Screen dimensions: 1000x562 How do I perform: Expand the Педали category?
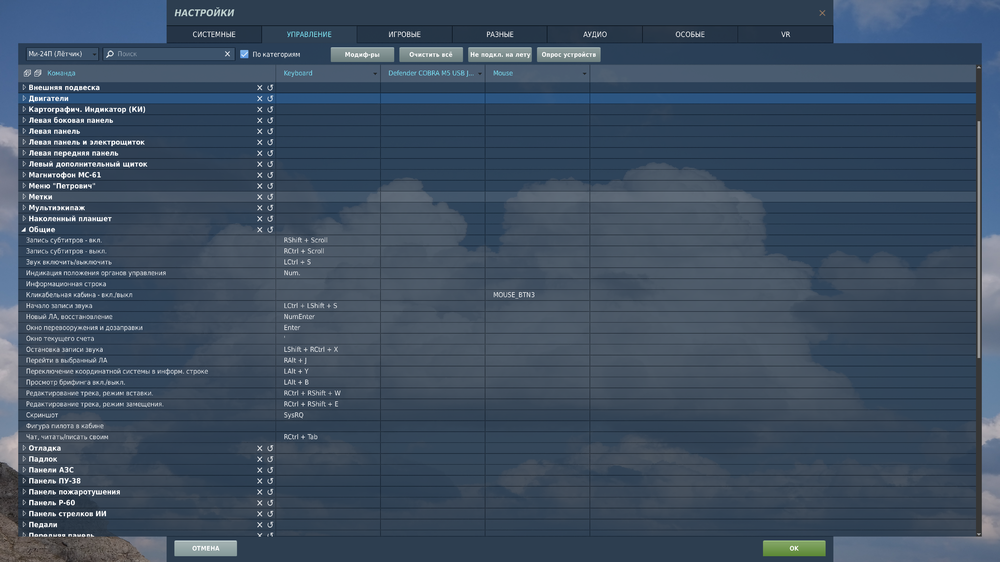(x=24, y=524)
